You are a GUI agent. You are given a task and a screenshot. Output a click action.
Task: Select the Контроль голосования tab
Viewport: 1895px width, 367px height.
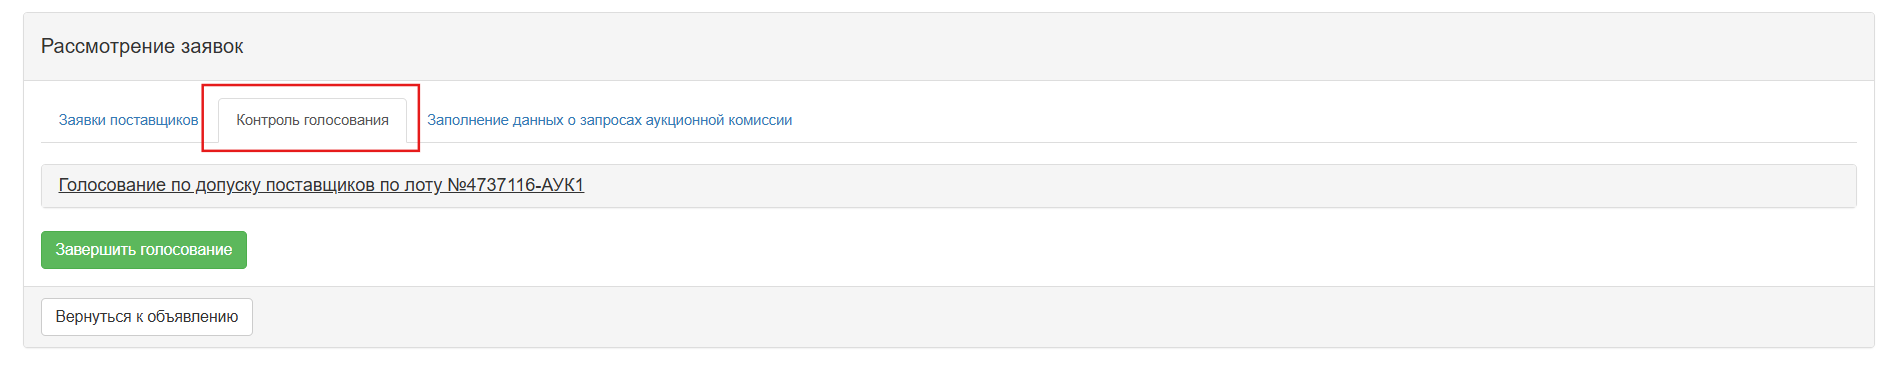(312, 120)
